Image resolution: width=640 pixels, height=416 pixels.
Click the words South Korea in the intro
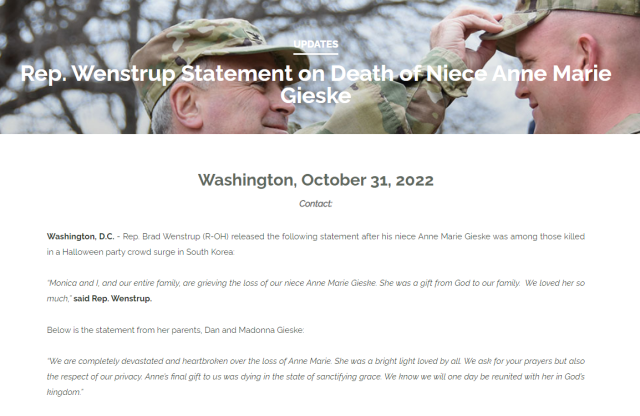pos(210,252)
